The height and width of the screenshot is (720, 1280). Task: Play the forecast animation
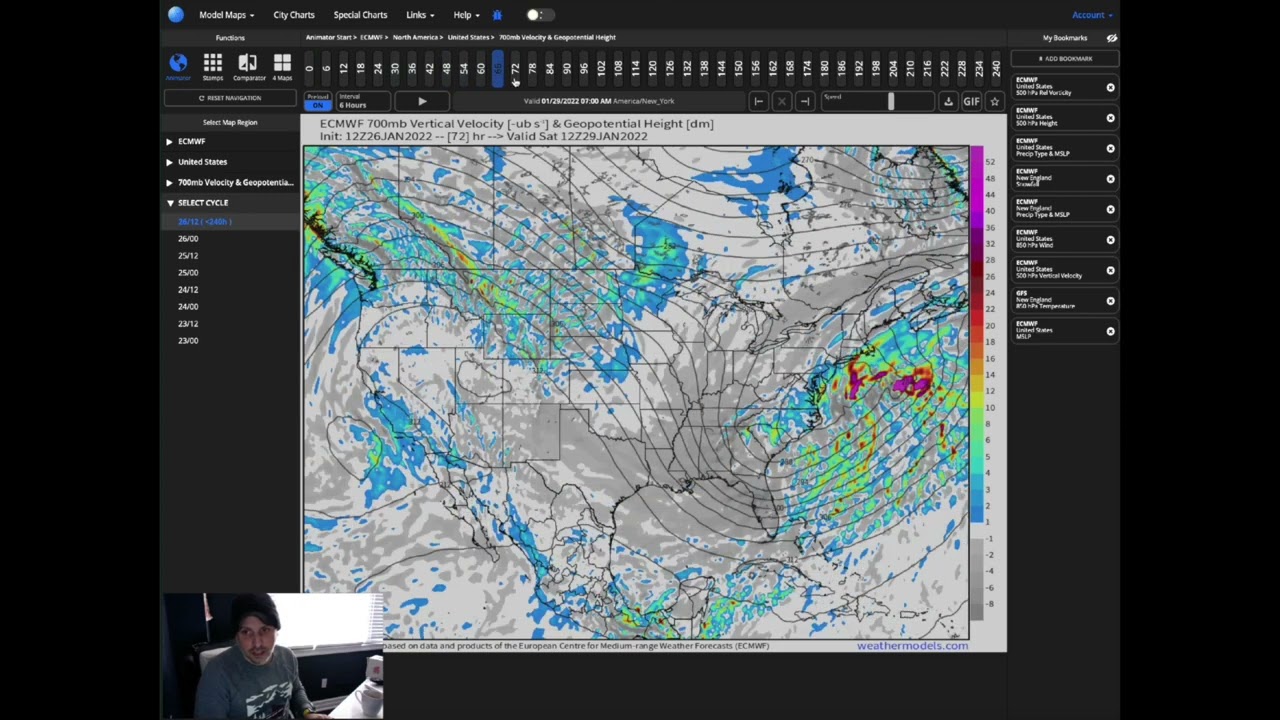422,101
